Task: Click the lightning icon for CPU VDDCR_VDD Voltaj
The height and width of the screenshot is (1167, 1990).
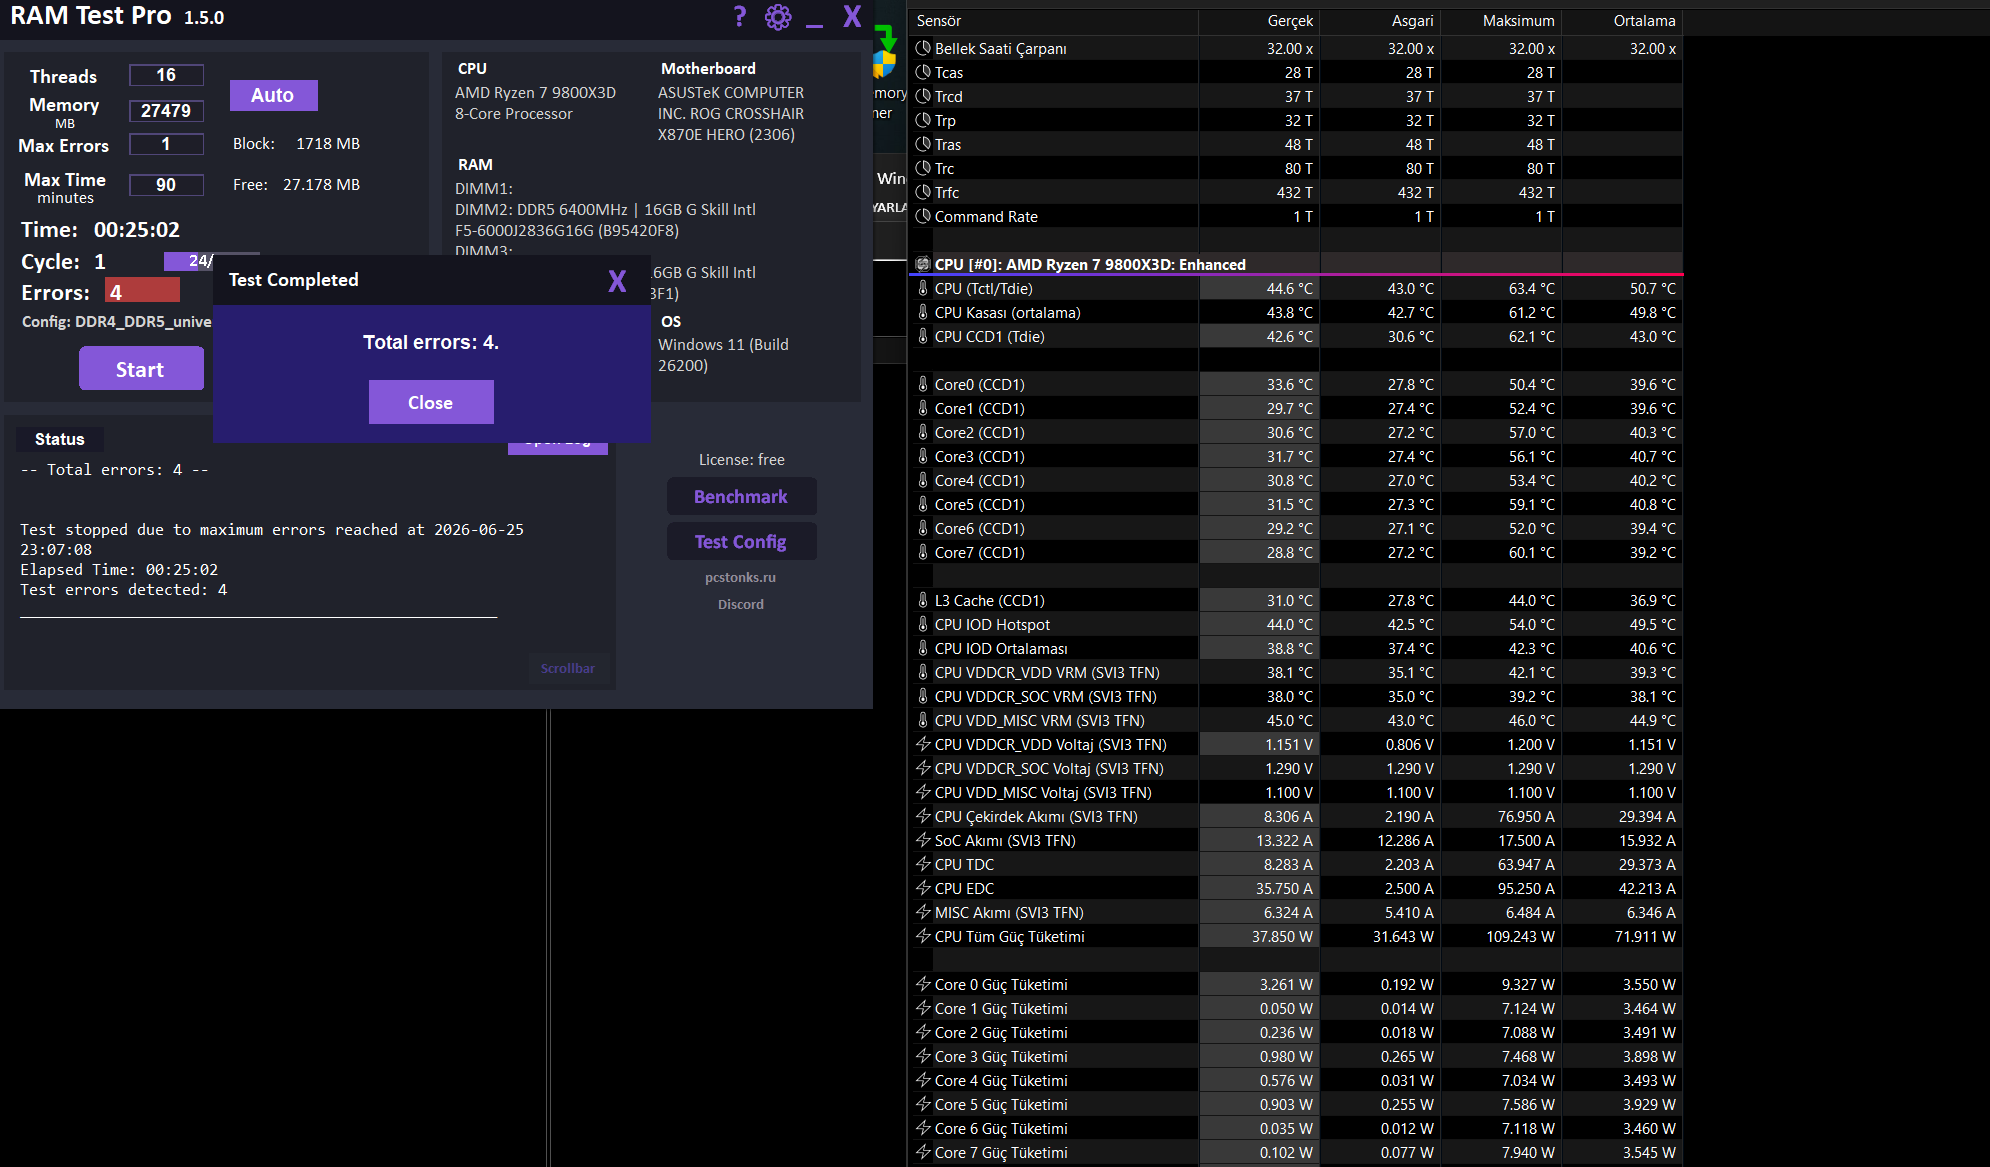Action: pyautogui.click(x=923, y=744)
